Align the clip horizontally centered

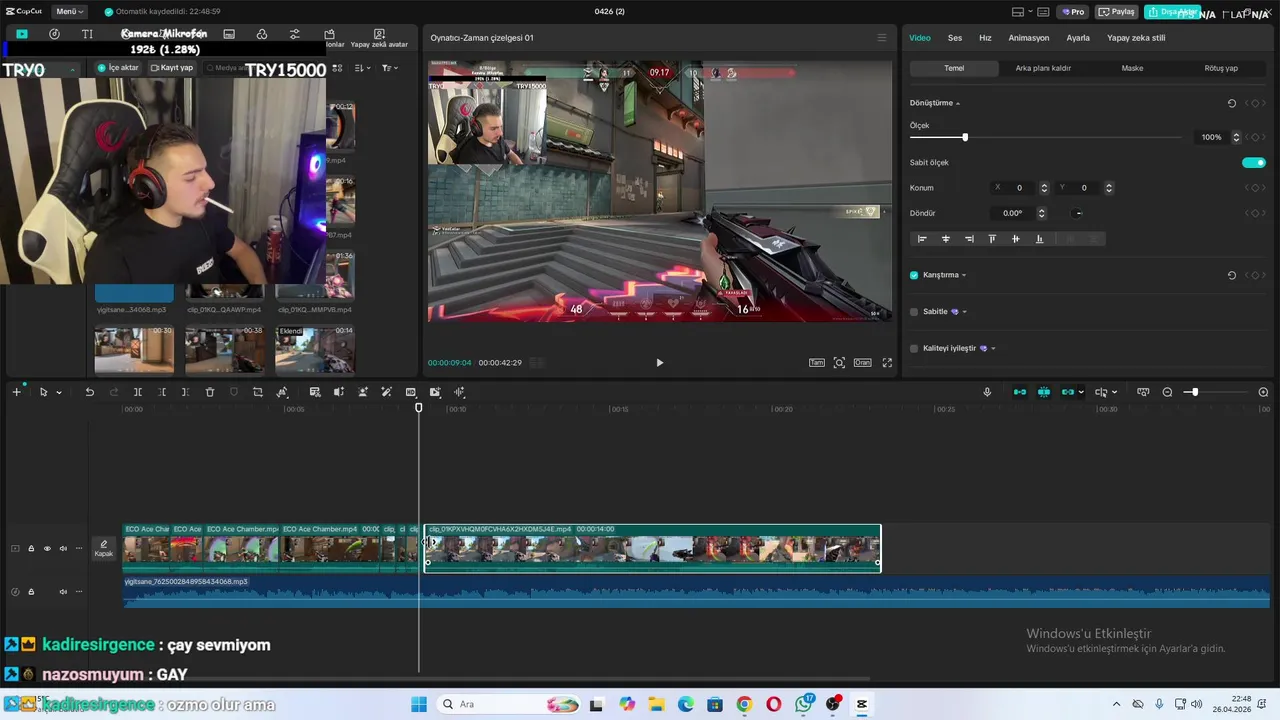pyautogui.click(x=946, y=239)
